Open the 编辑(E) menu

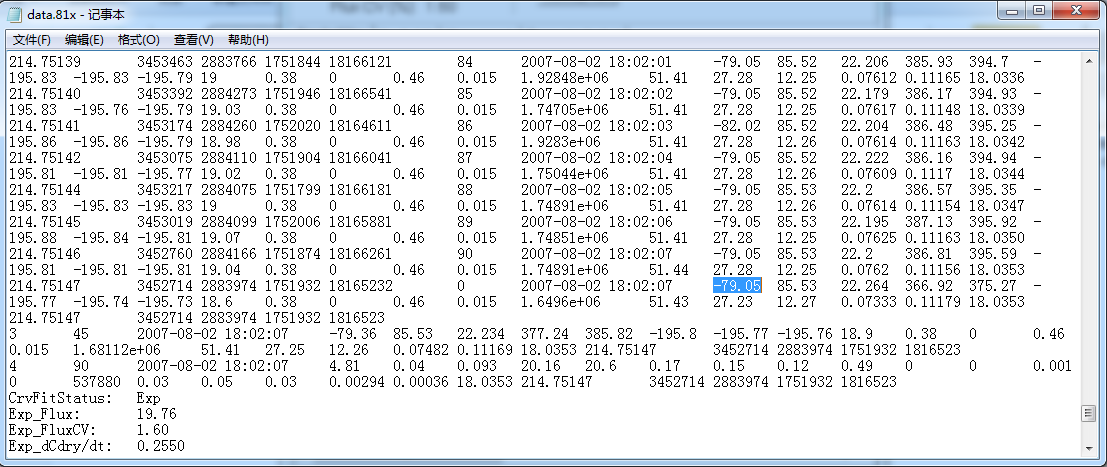[84, 40]
